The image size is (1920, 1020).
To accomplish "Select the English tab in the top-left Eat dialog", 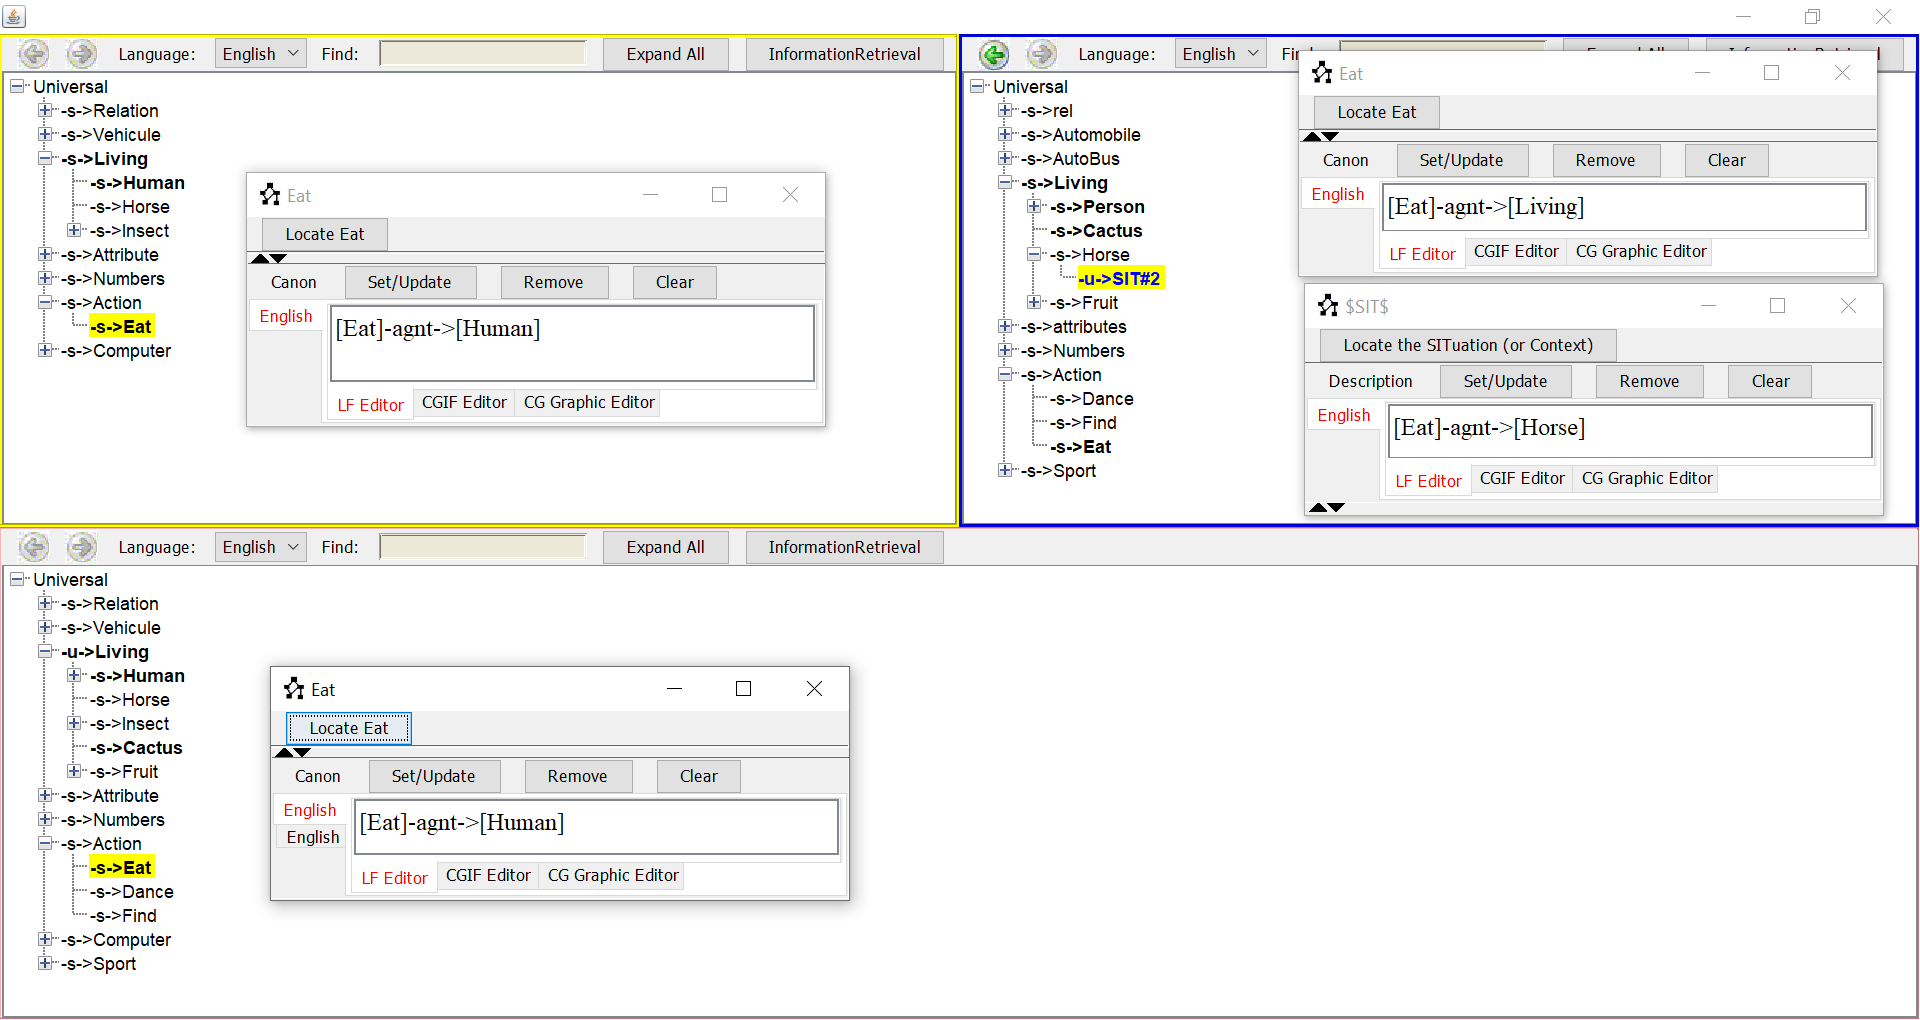I will point(286,316).
